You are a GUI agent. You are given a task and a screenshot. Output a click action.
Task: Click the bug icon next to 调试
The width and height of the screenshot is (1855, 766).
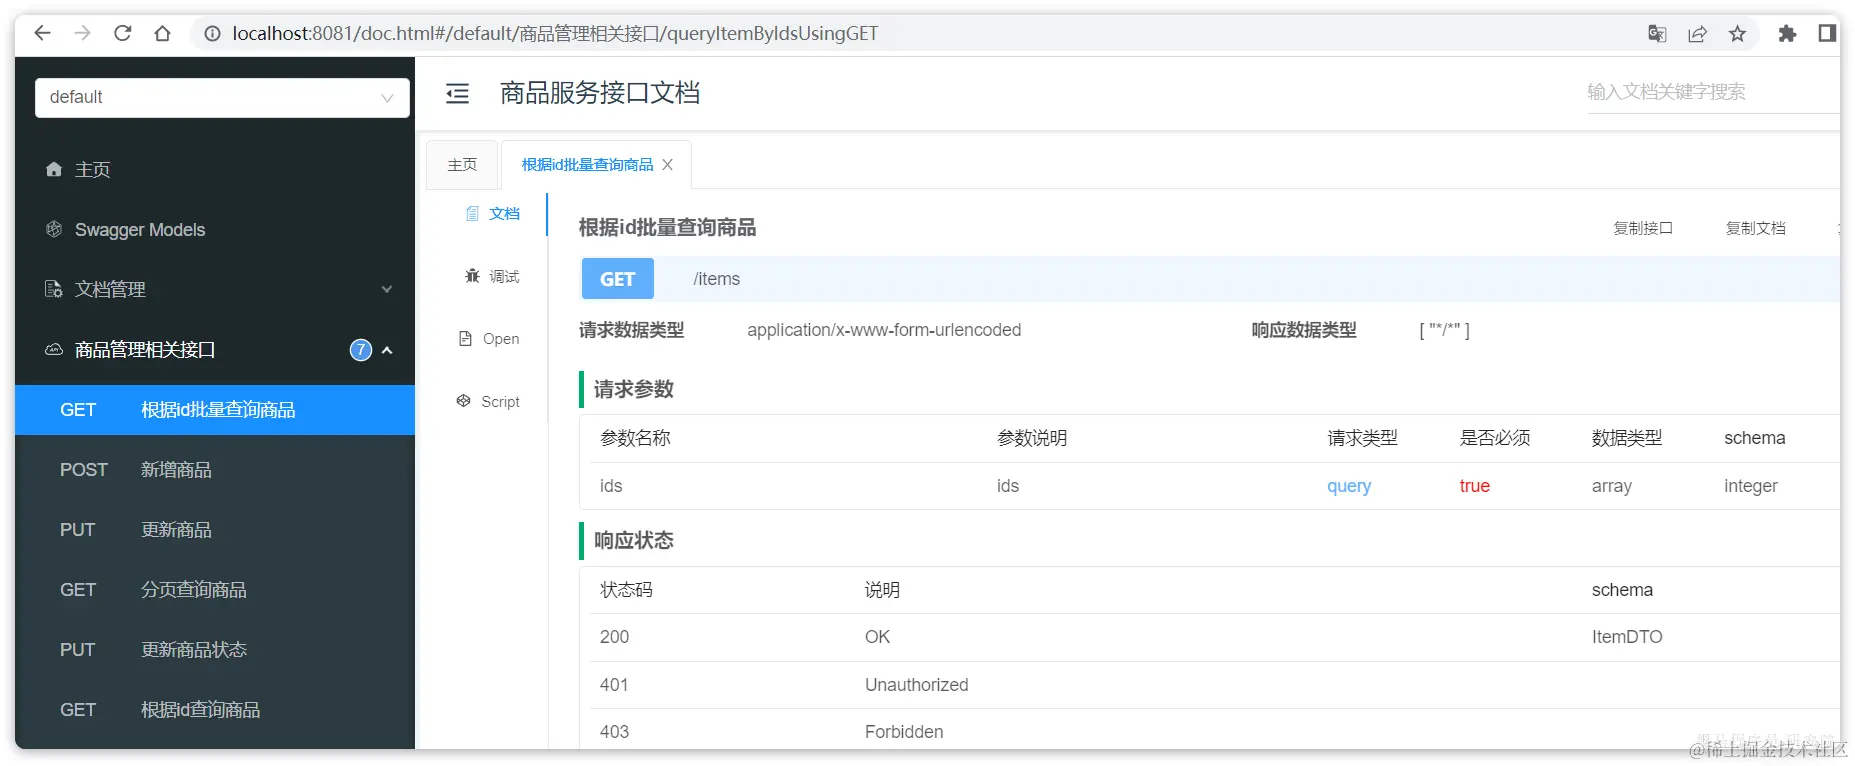(x=472, y=276)
